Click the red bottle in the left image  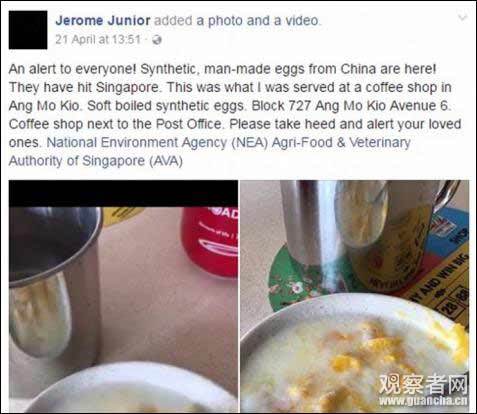[210, 242]
